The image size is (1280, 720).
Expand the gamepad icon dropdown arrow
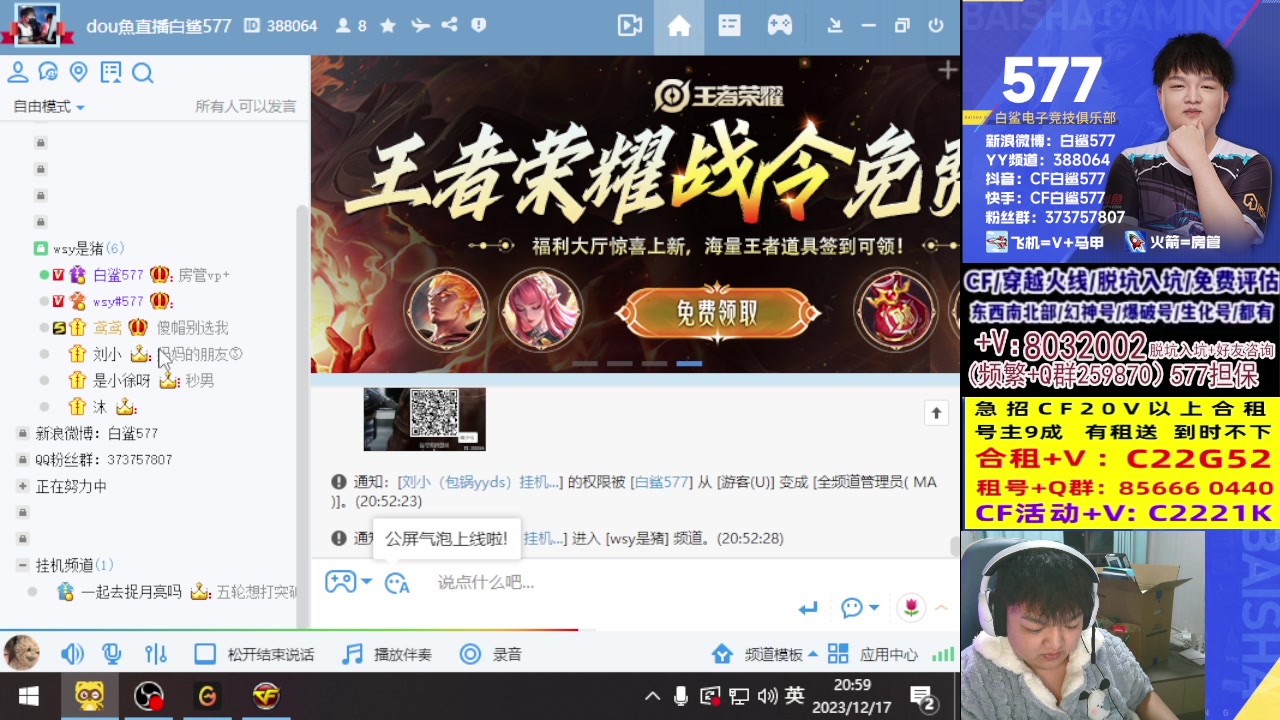click(366, 582)
